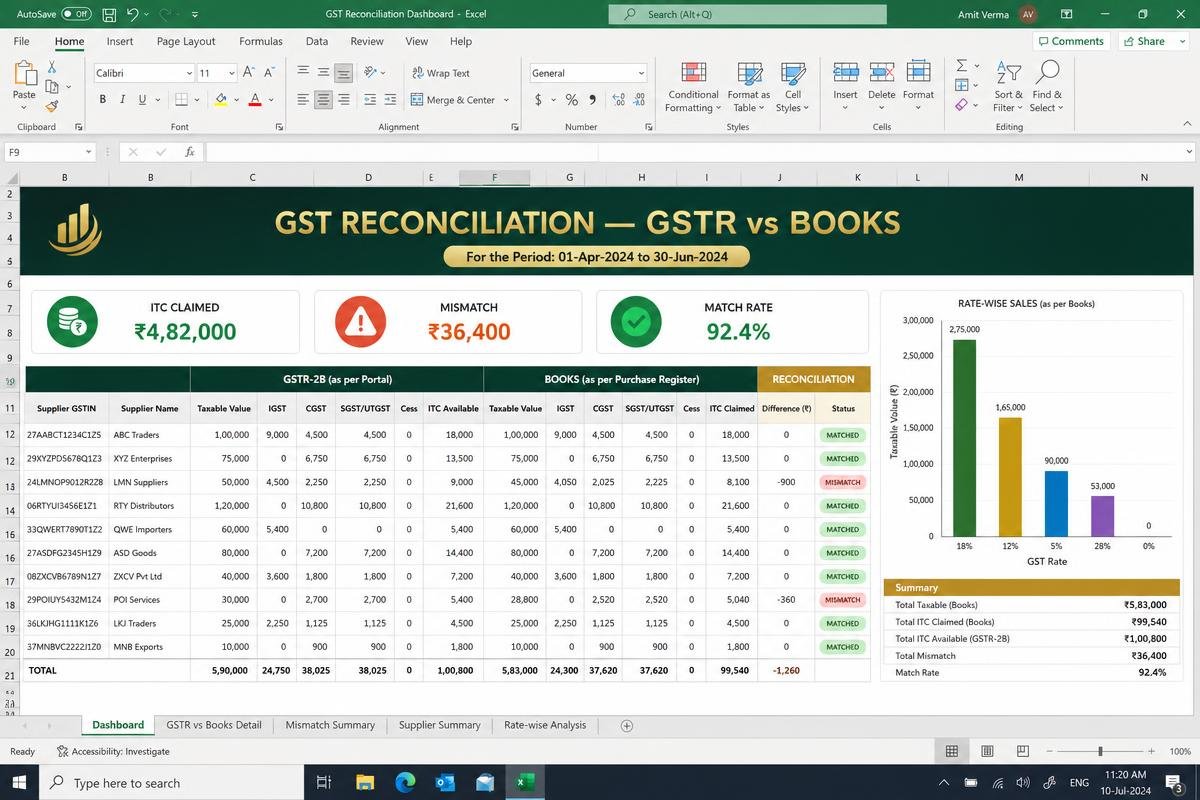
Task: Click the Delete cells button
Action: tap(881, 85)
